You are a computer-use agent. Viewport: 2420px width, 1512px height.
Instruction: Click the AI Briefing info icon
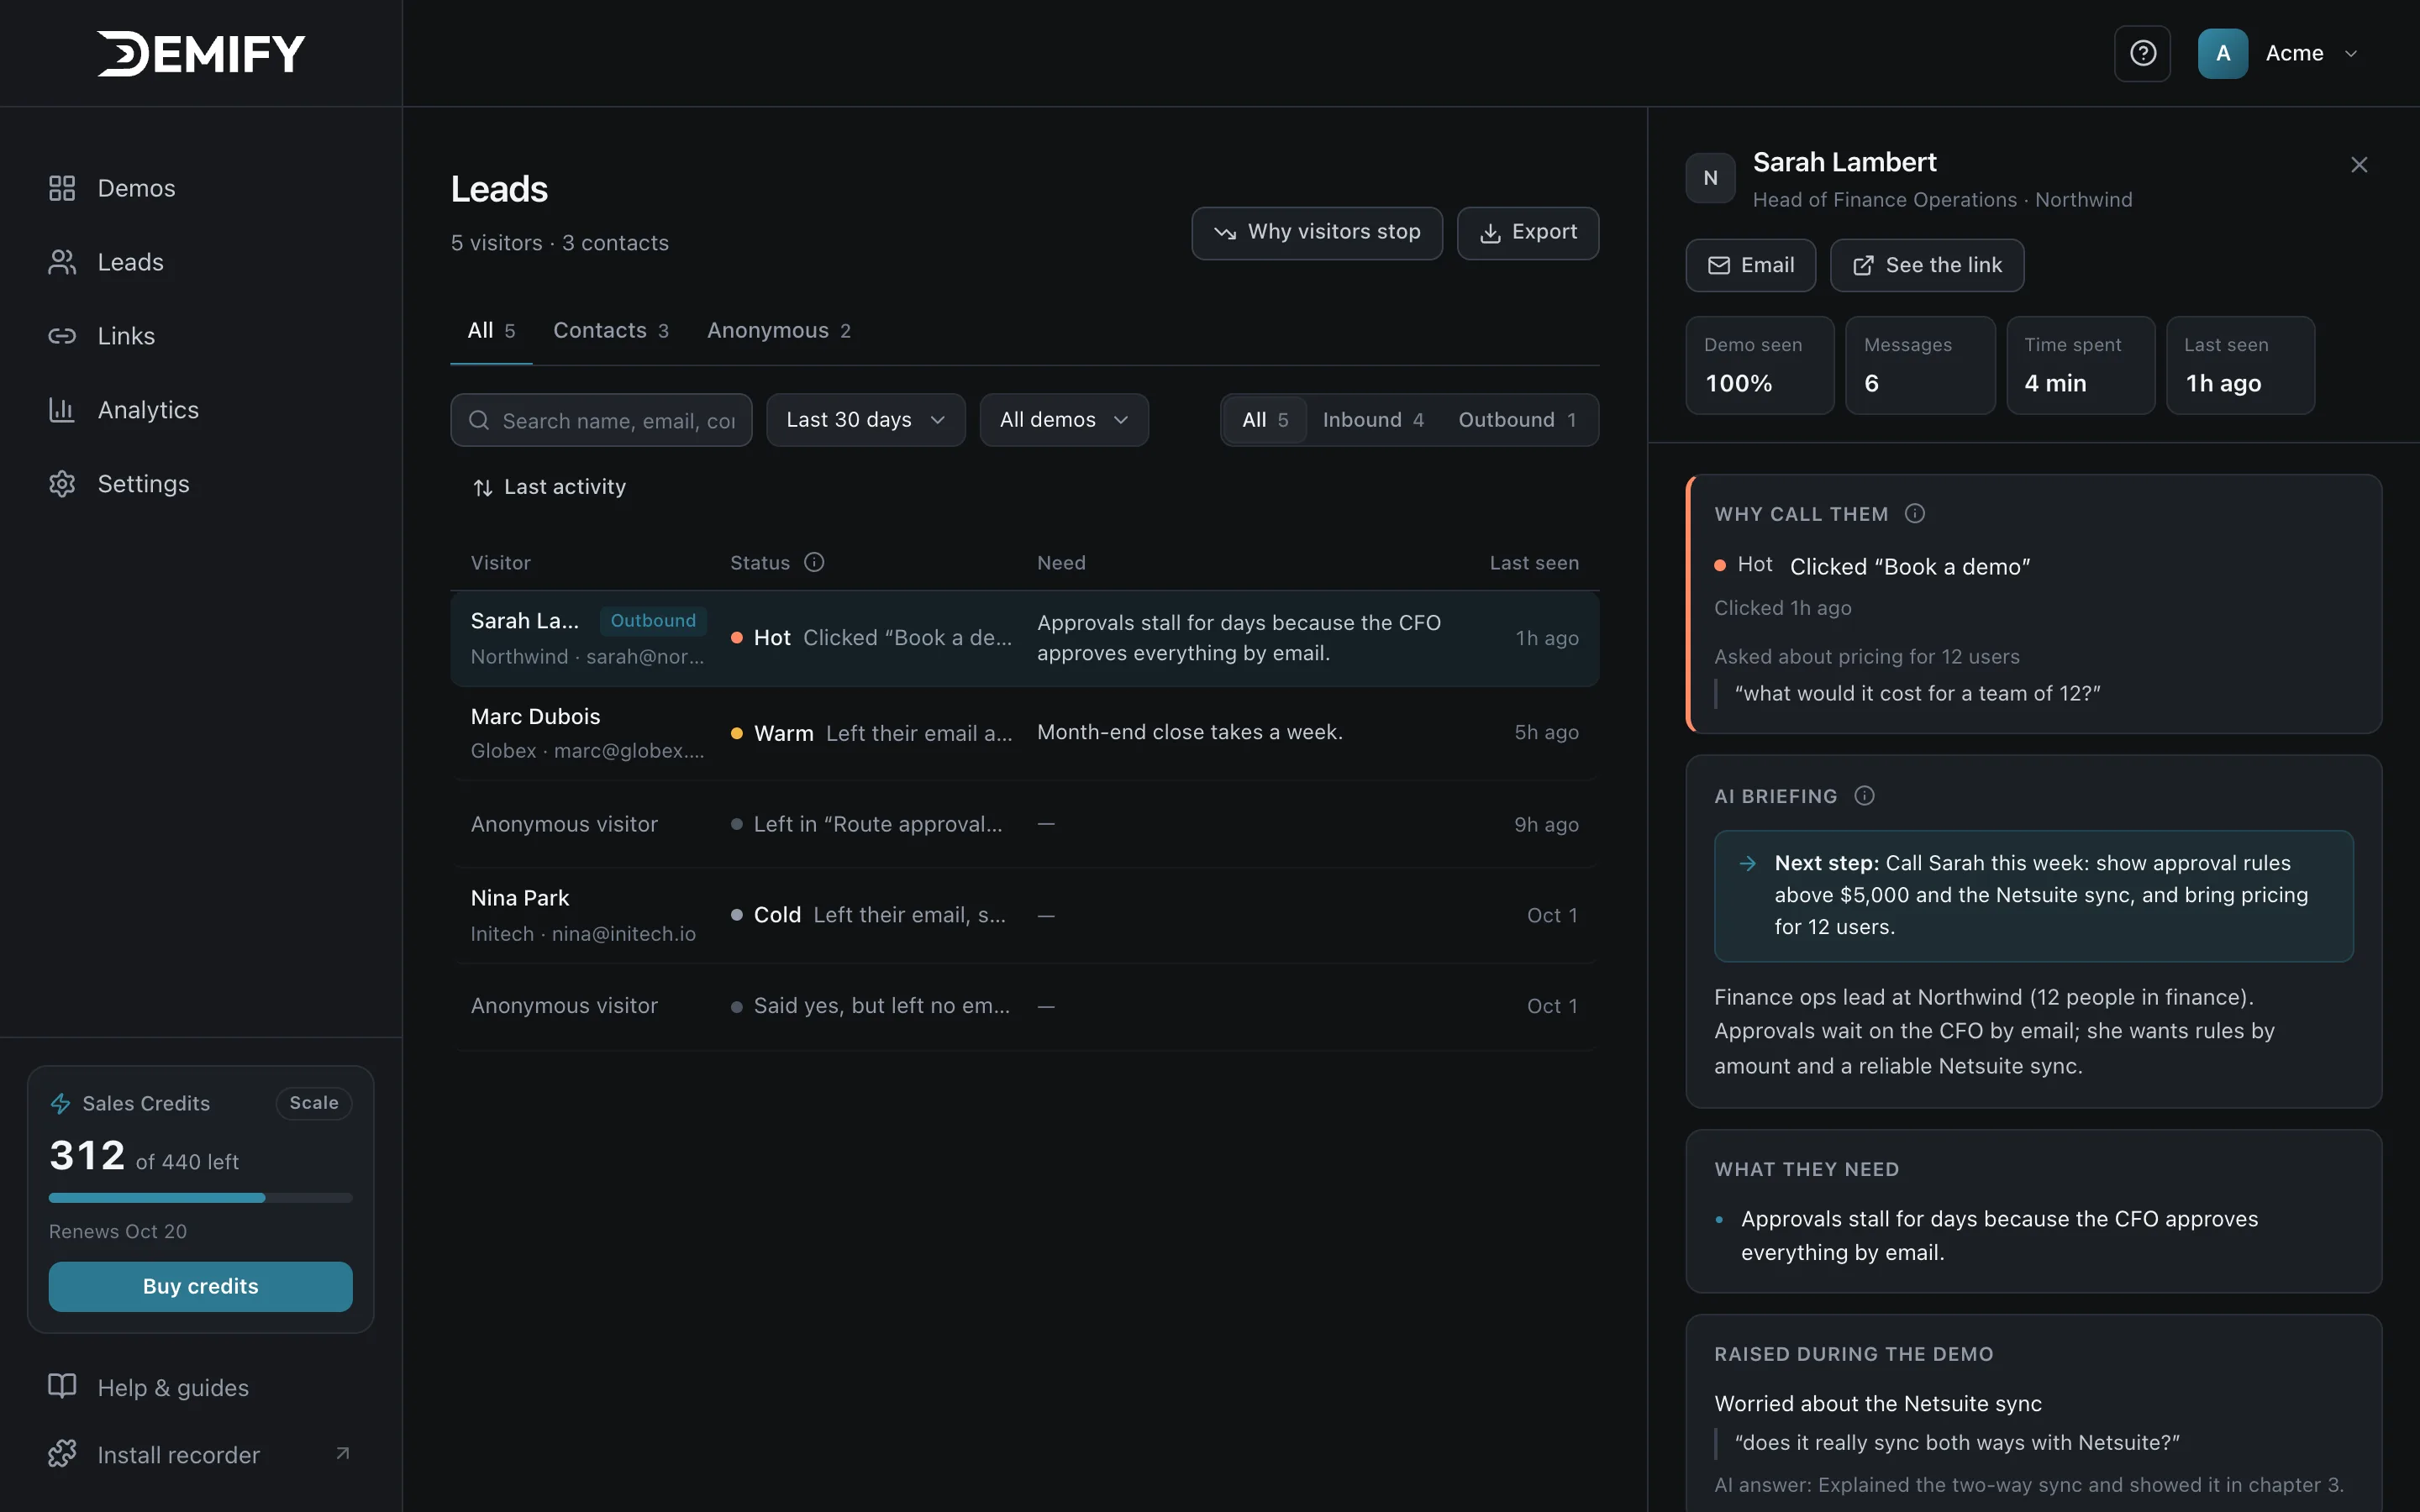pos(1864,795)
